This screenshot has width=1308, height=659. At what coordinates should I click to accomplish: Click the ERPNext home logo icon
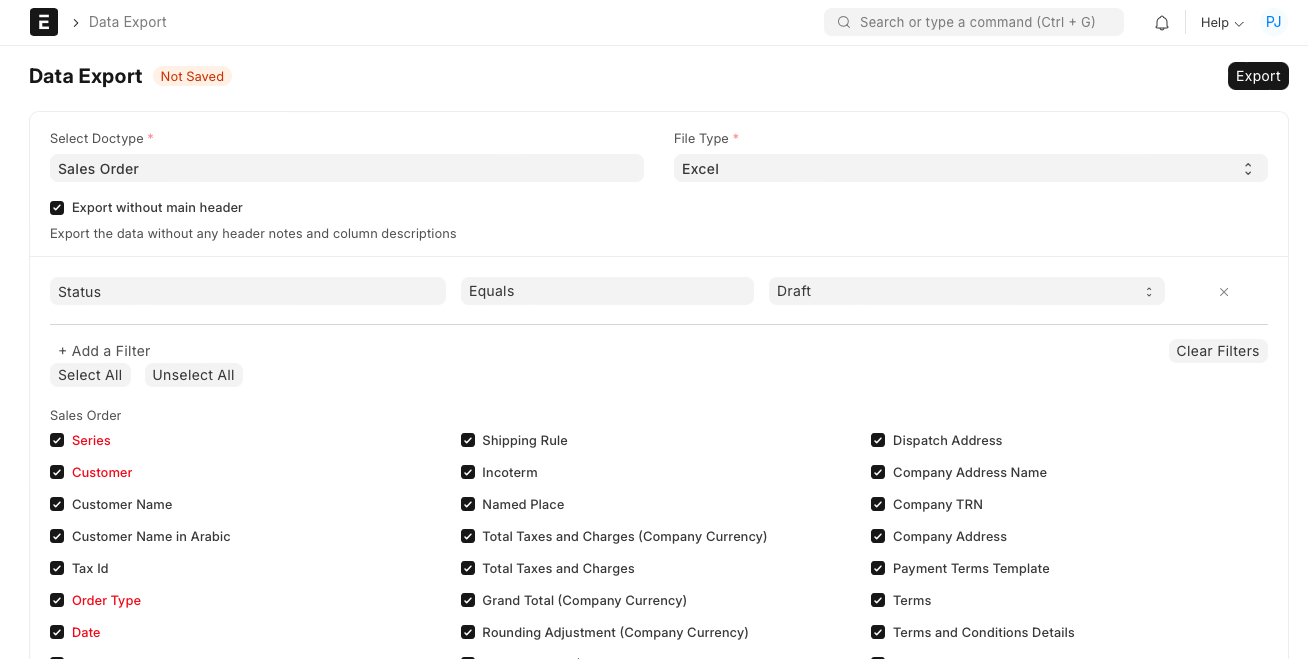click(44, 22)
